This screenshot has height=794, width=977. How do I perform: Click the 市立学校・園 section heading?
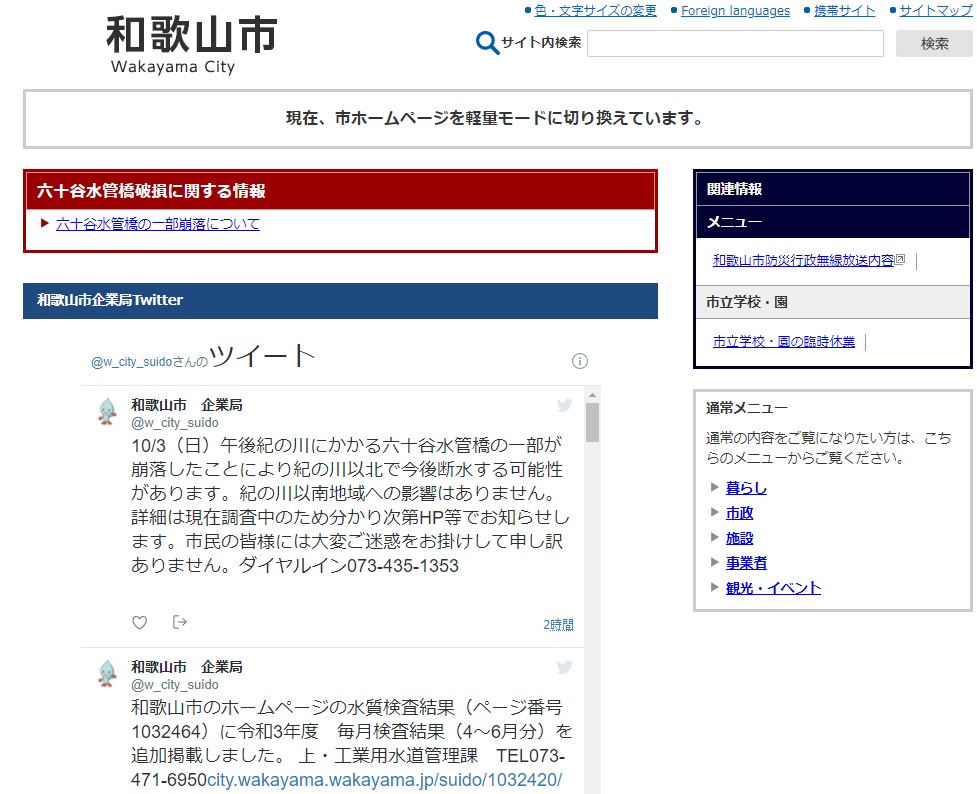(746, 302)
